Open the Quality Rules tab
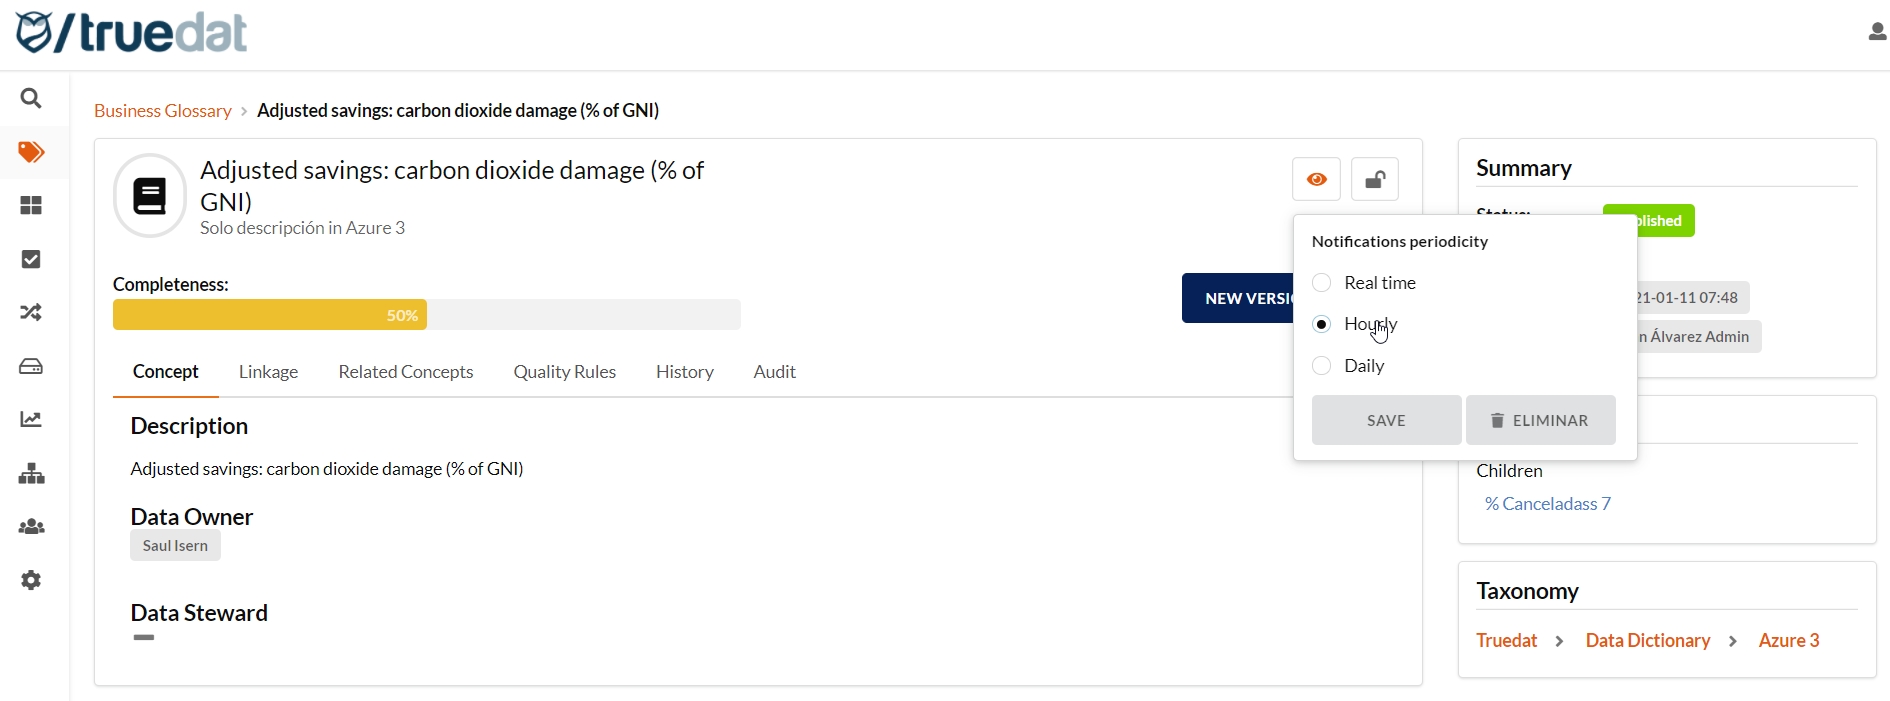Screen dimensions: 1890x701 click(564, 372)
